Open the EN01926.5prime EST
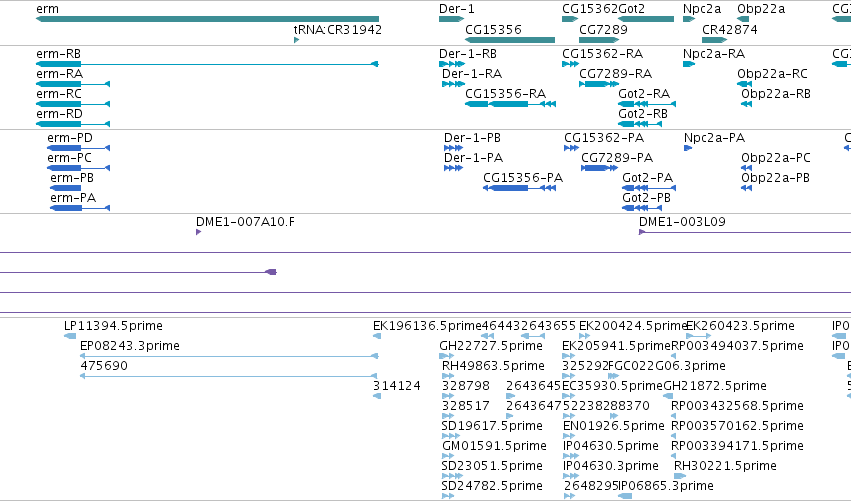851x501 pixels. 569,436
